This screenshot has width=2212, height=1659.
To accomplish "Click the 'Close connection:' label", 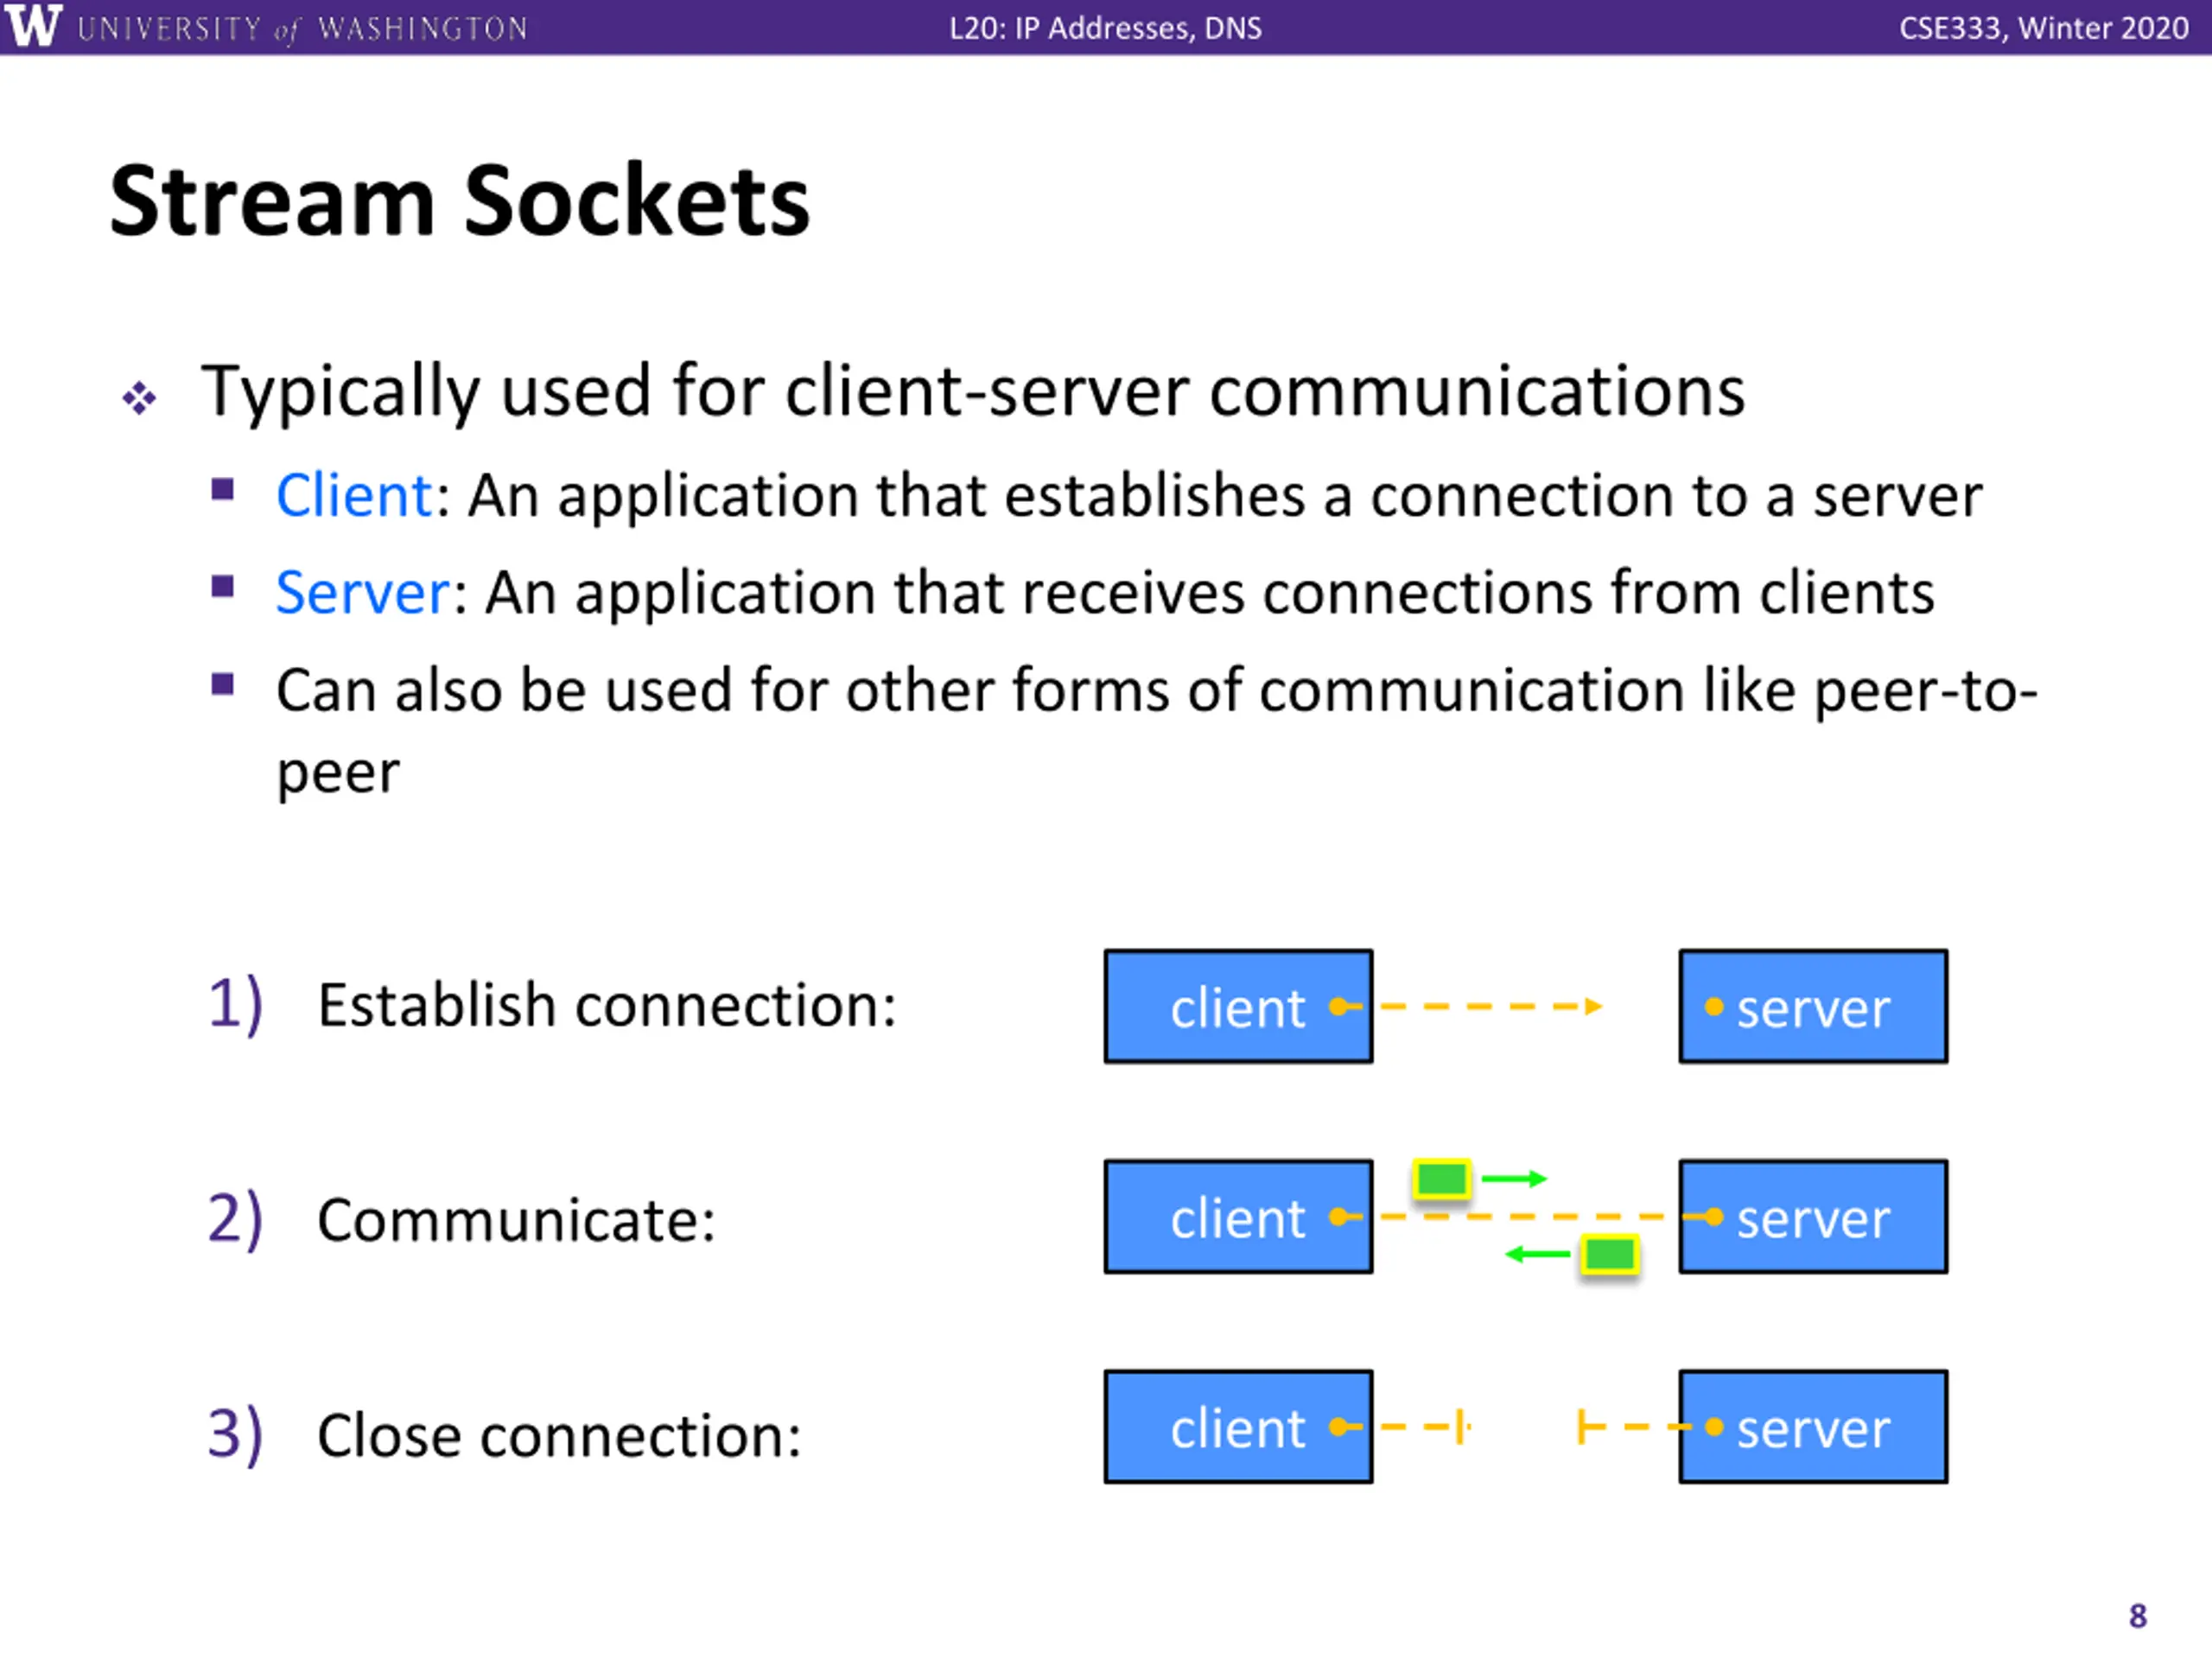I will [x=559, y=1436].
